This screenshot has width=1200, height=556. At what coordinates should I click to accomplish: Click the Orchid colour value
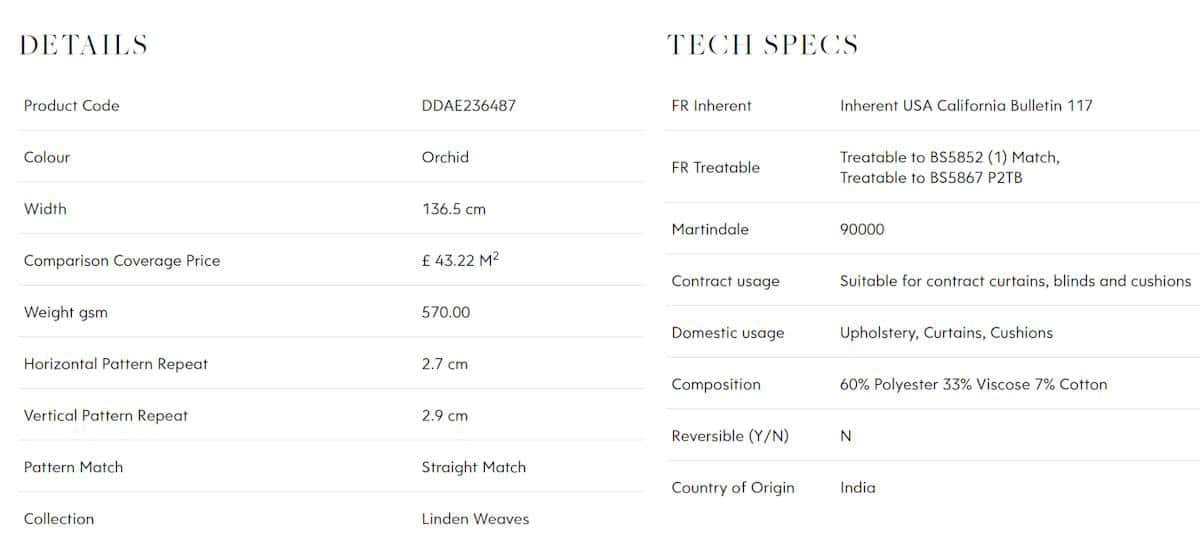[x=445, y=157]
